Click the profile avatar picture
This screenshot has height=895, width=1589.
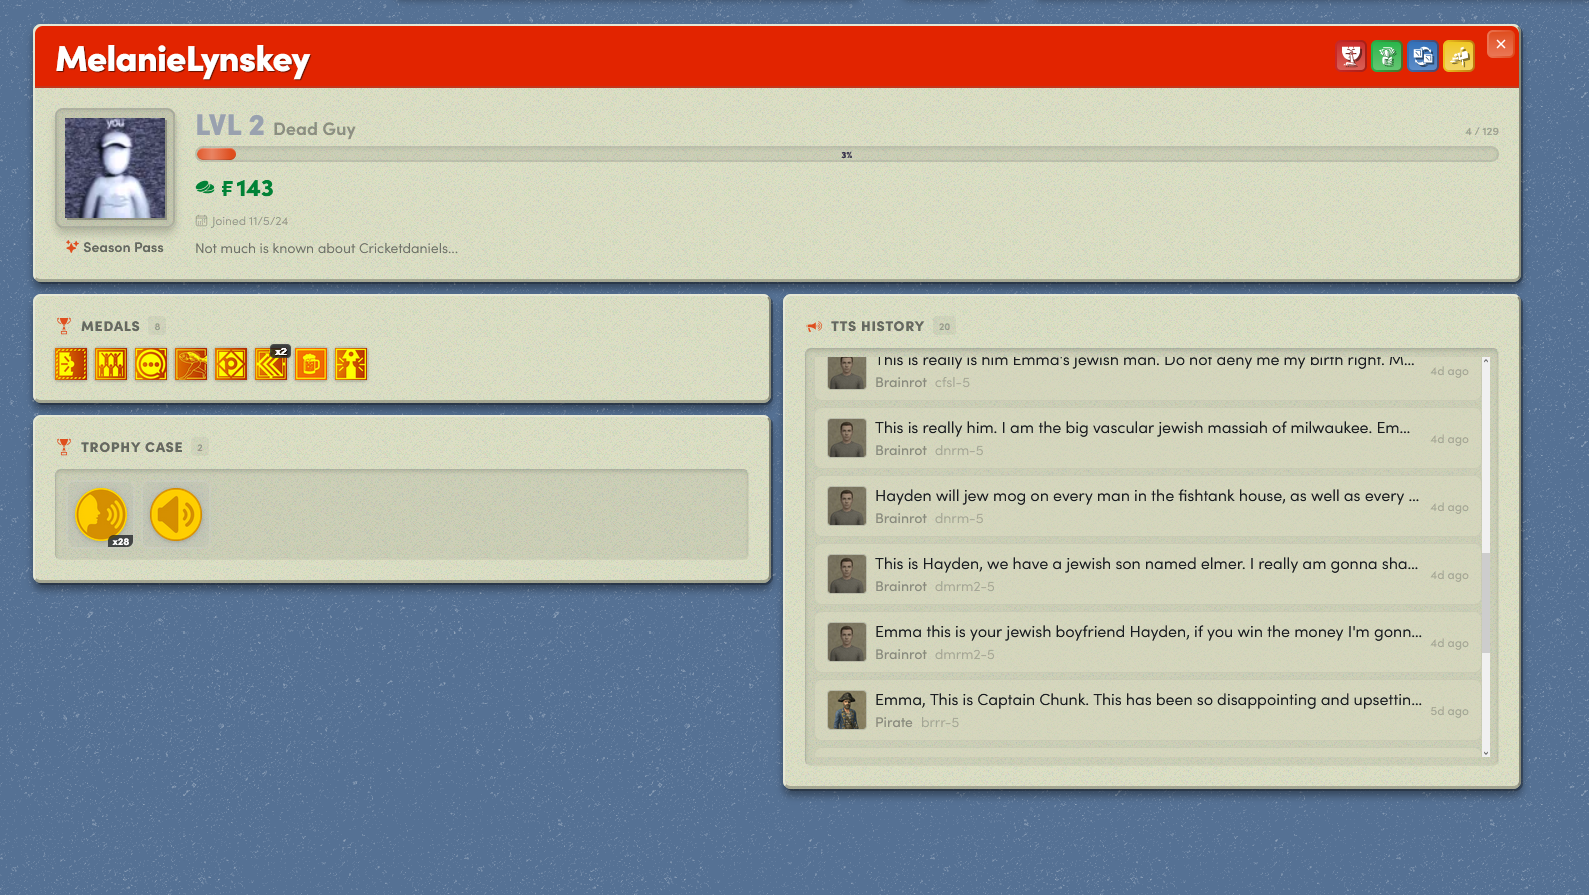[x=115, y=168]
